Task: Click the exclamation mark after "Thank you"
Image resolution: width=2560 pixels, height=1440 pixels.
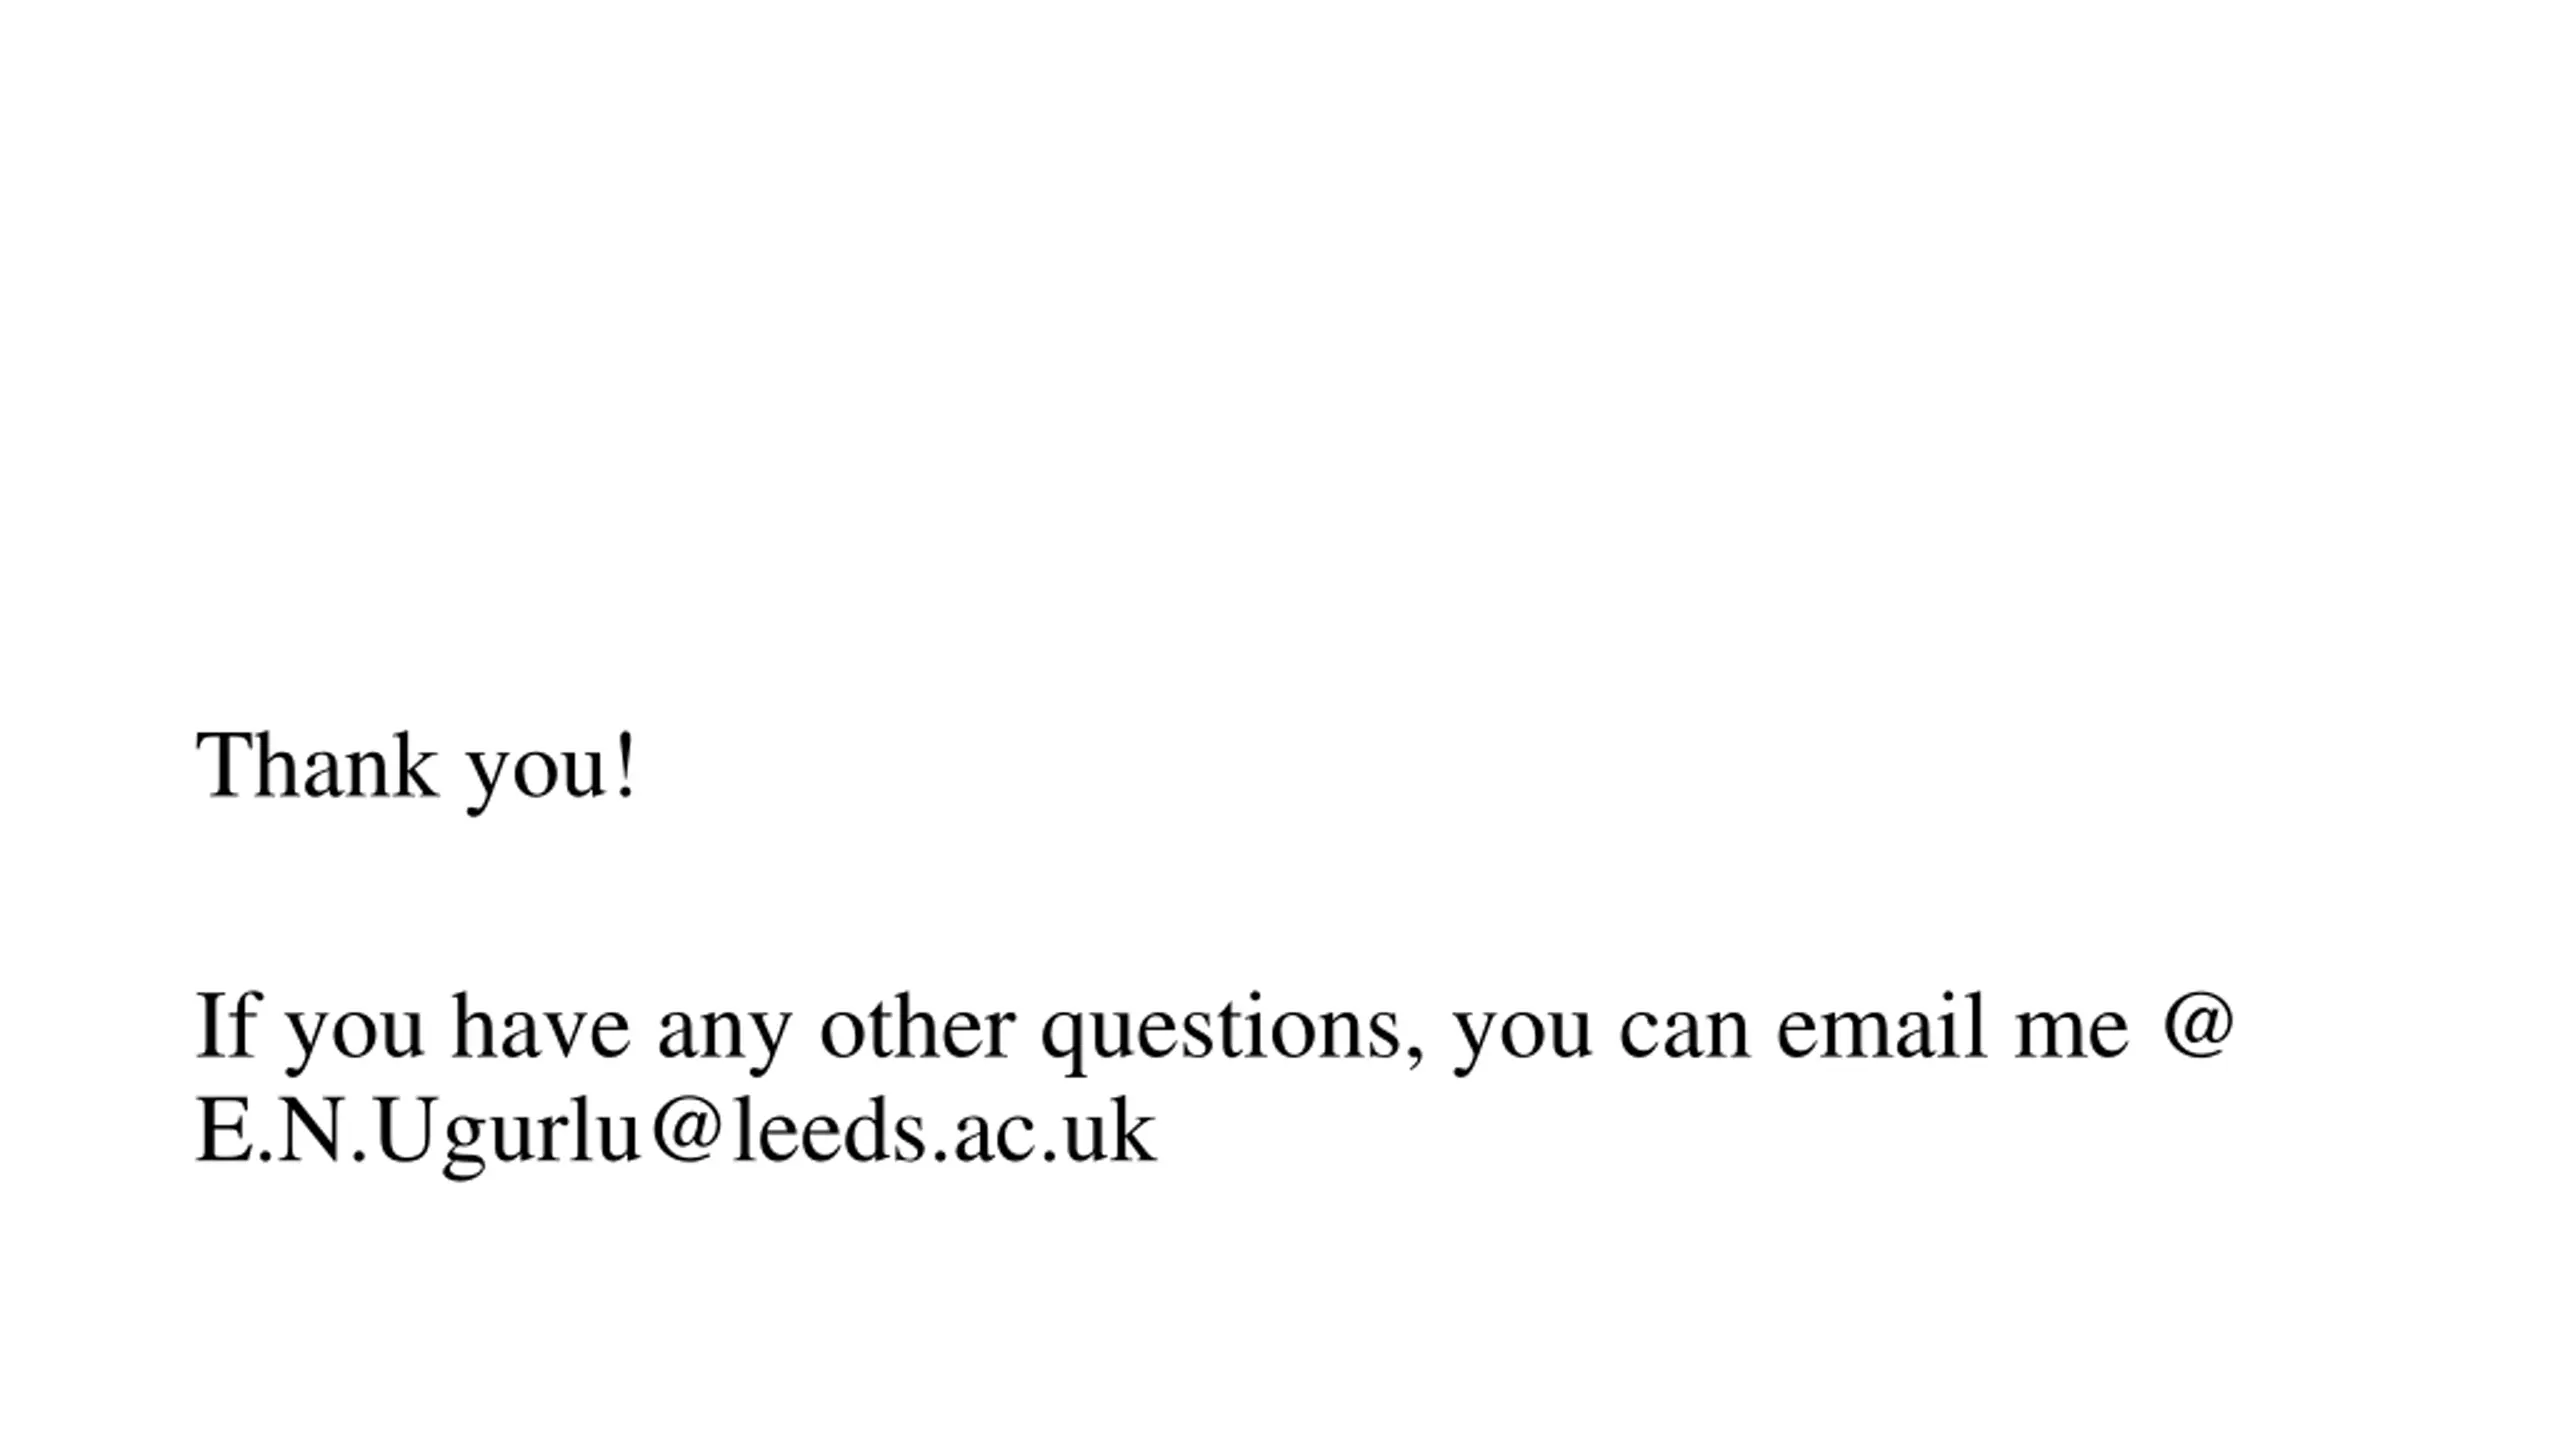Action: (626, 766)
